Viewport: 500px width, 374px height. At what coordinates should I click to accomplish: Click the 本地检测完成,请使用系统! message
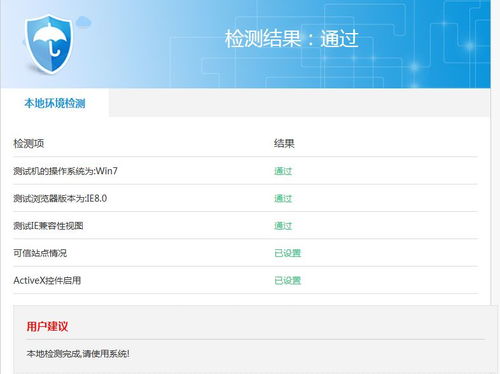point(78,353)
